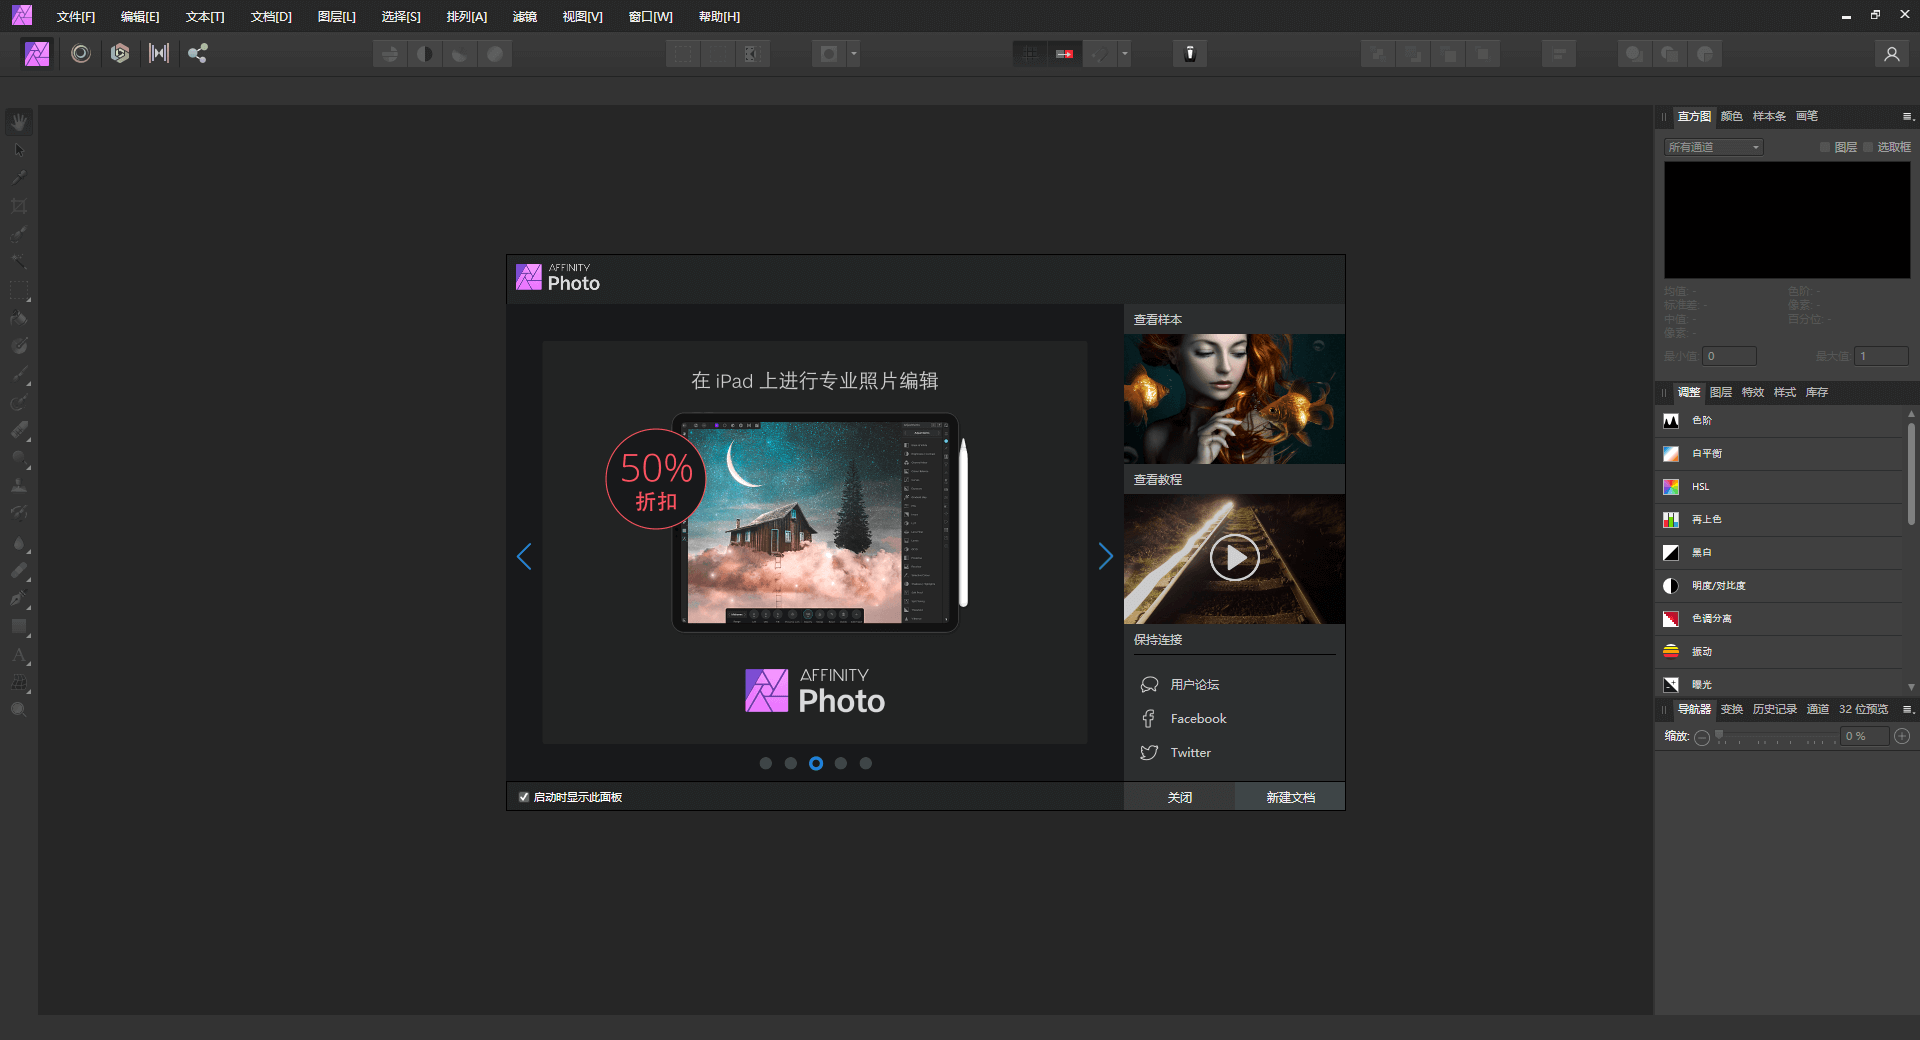Select the Paint Brush tool

tap(19, 376)
